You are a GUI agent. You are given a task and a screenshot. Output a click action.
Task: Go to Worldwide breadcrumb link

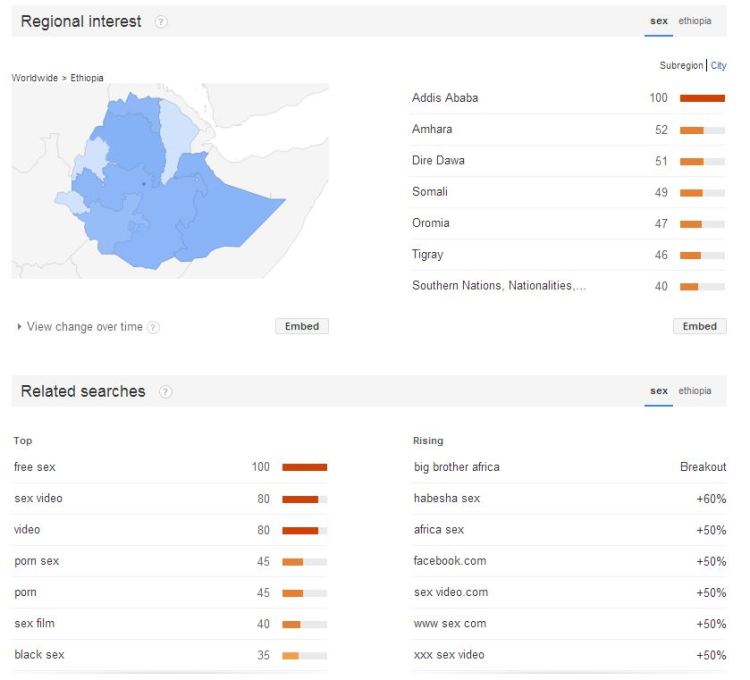[34, 78]
